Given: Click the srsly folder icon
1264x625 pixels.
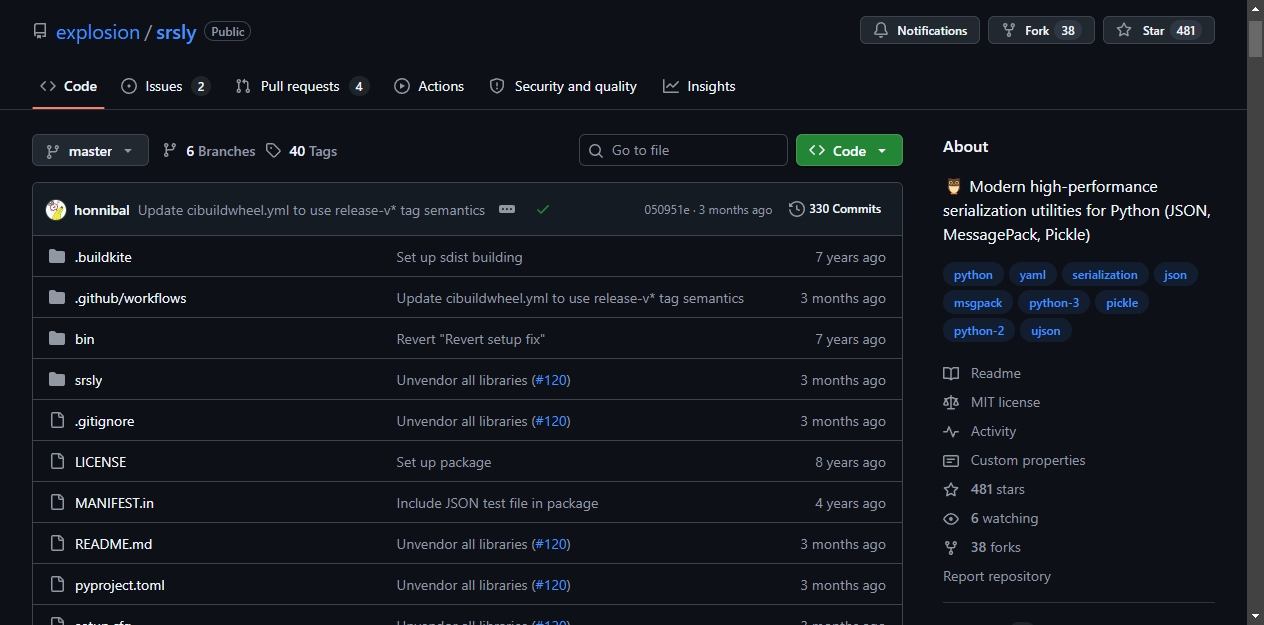Looking at the screenshot, I should pyautogui.click(x=57, y=380).
